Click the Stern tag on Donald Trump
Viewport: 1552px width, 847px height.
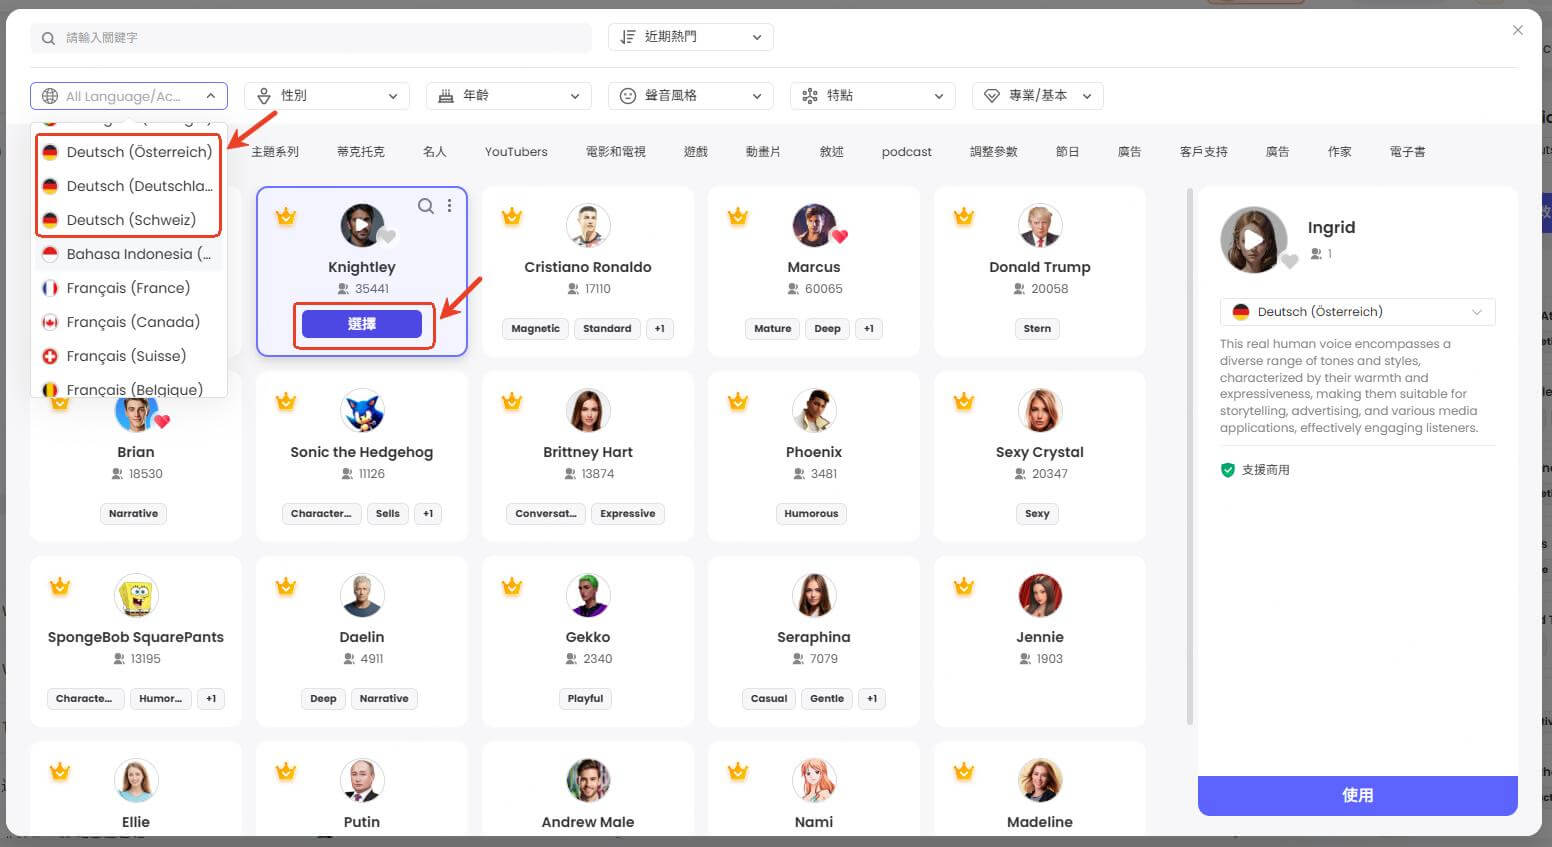coord(1038,329)
